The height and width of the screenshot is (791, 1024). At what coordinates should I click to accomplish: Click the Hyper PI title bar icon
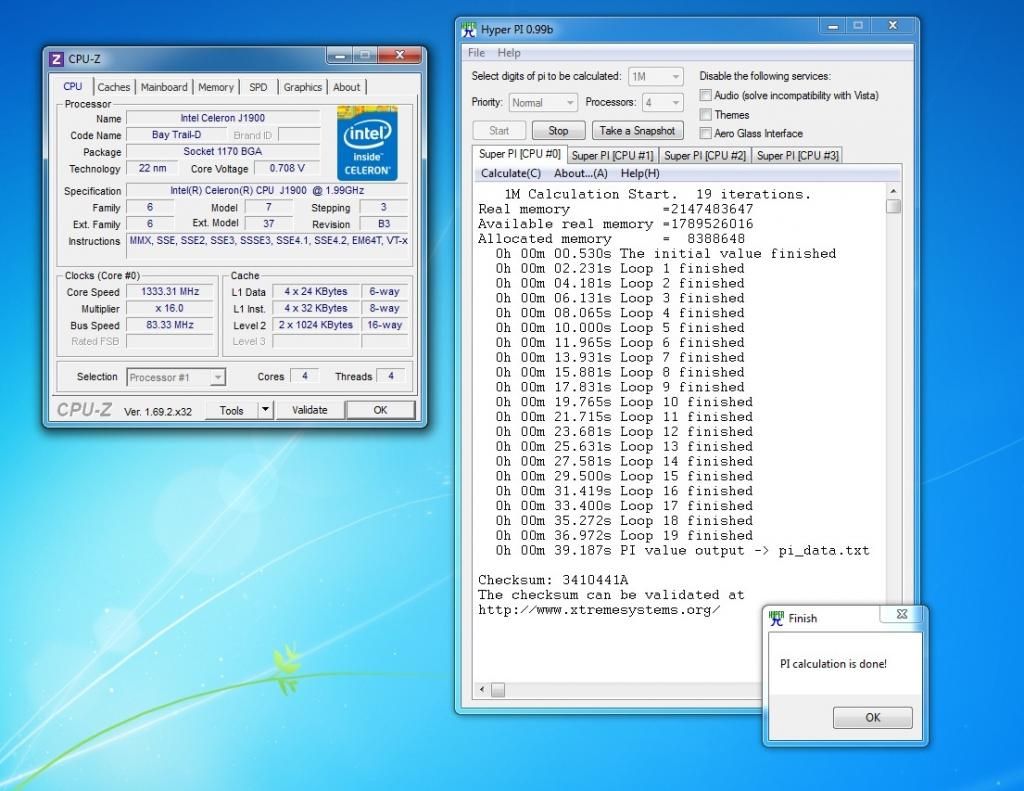[469, 29]
